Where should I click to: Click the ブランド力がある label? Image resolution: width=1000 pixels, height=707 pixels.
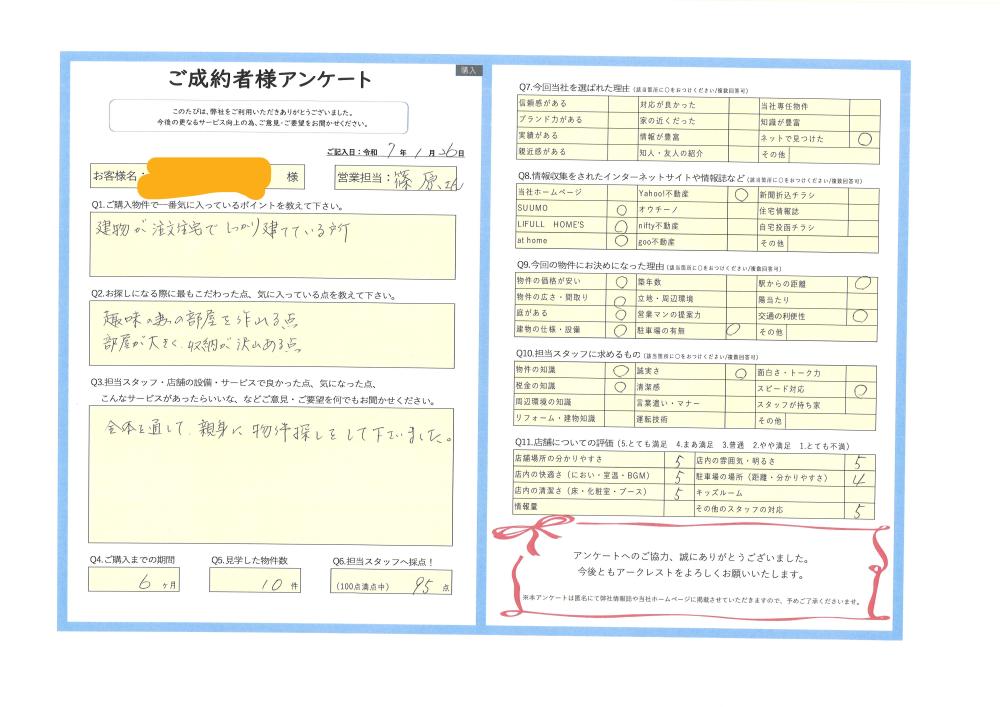(550, 119)
